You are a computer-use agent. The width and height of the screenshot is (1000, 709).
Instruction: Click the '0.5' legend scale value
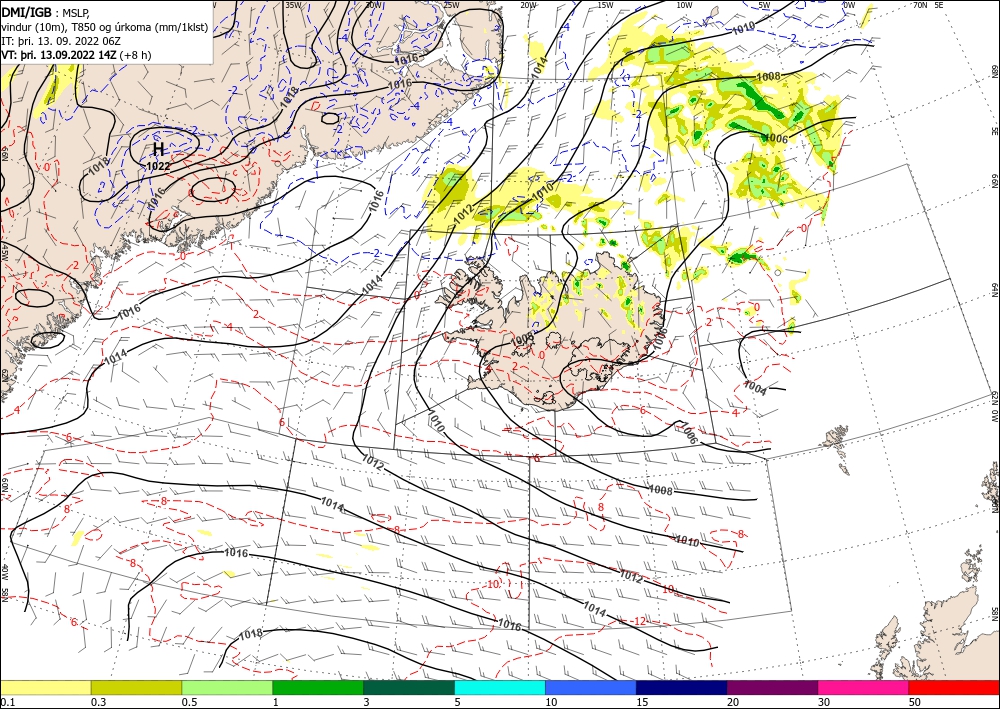(189, 702)
